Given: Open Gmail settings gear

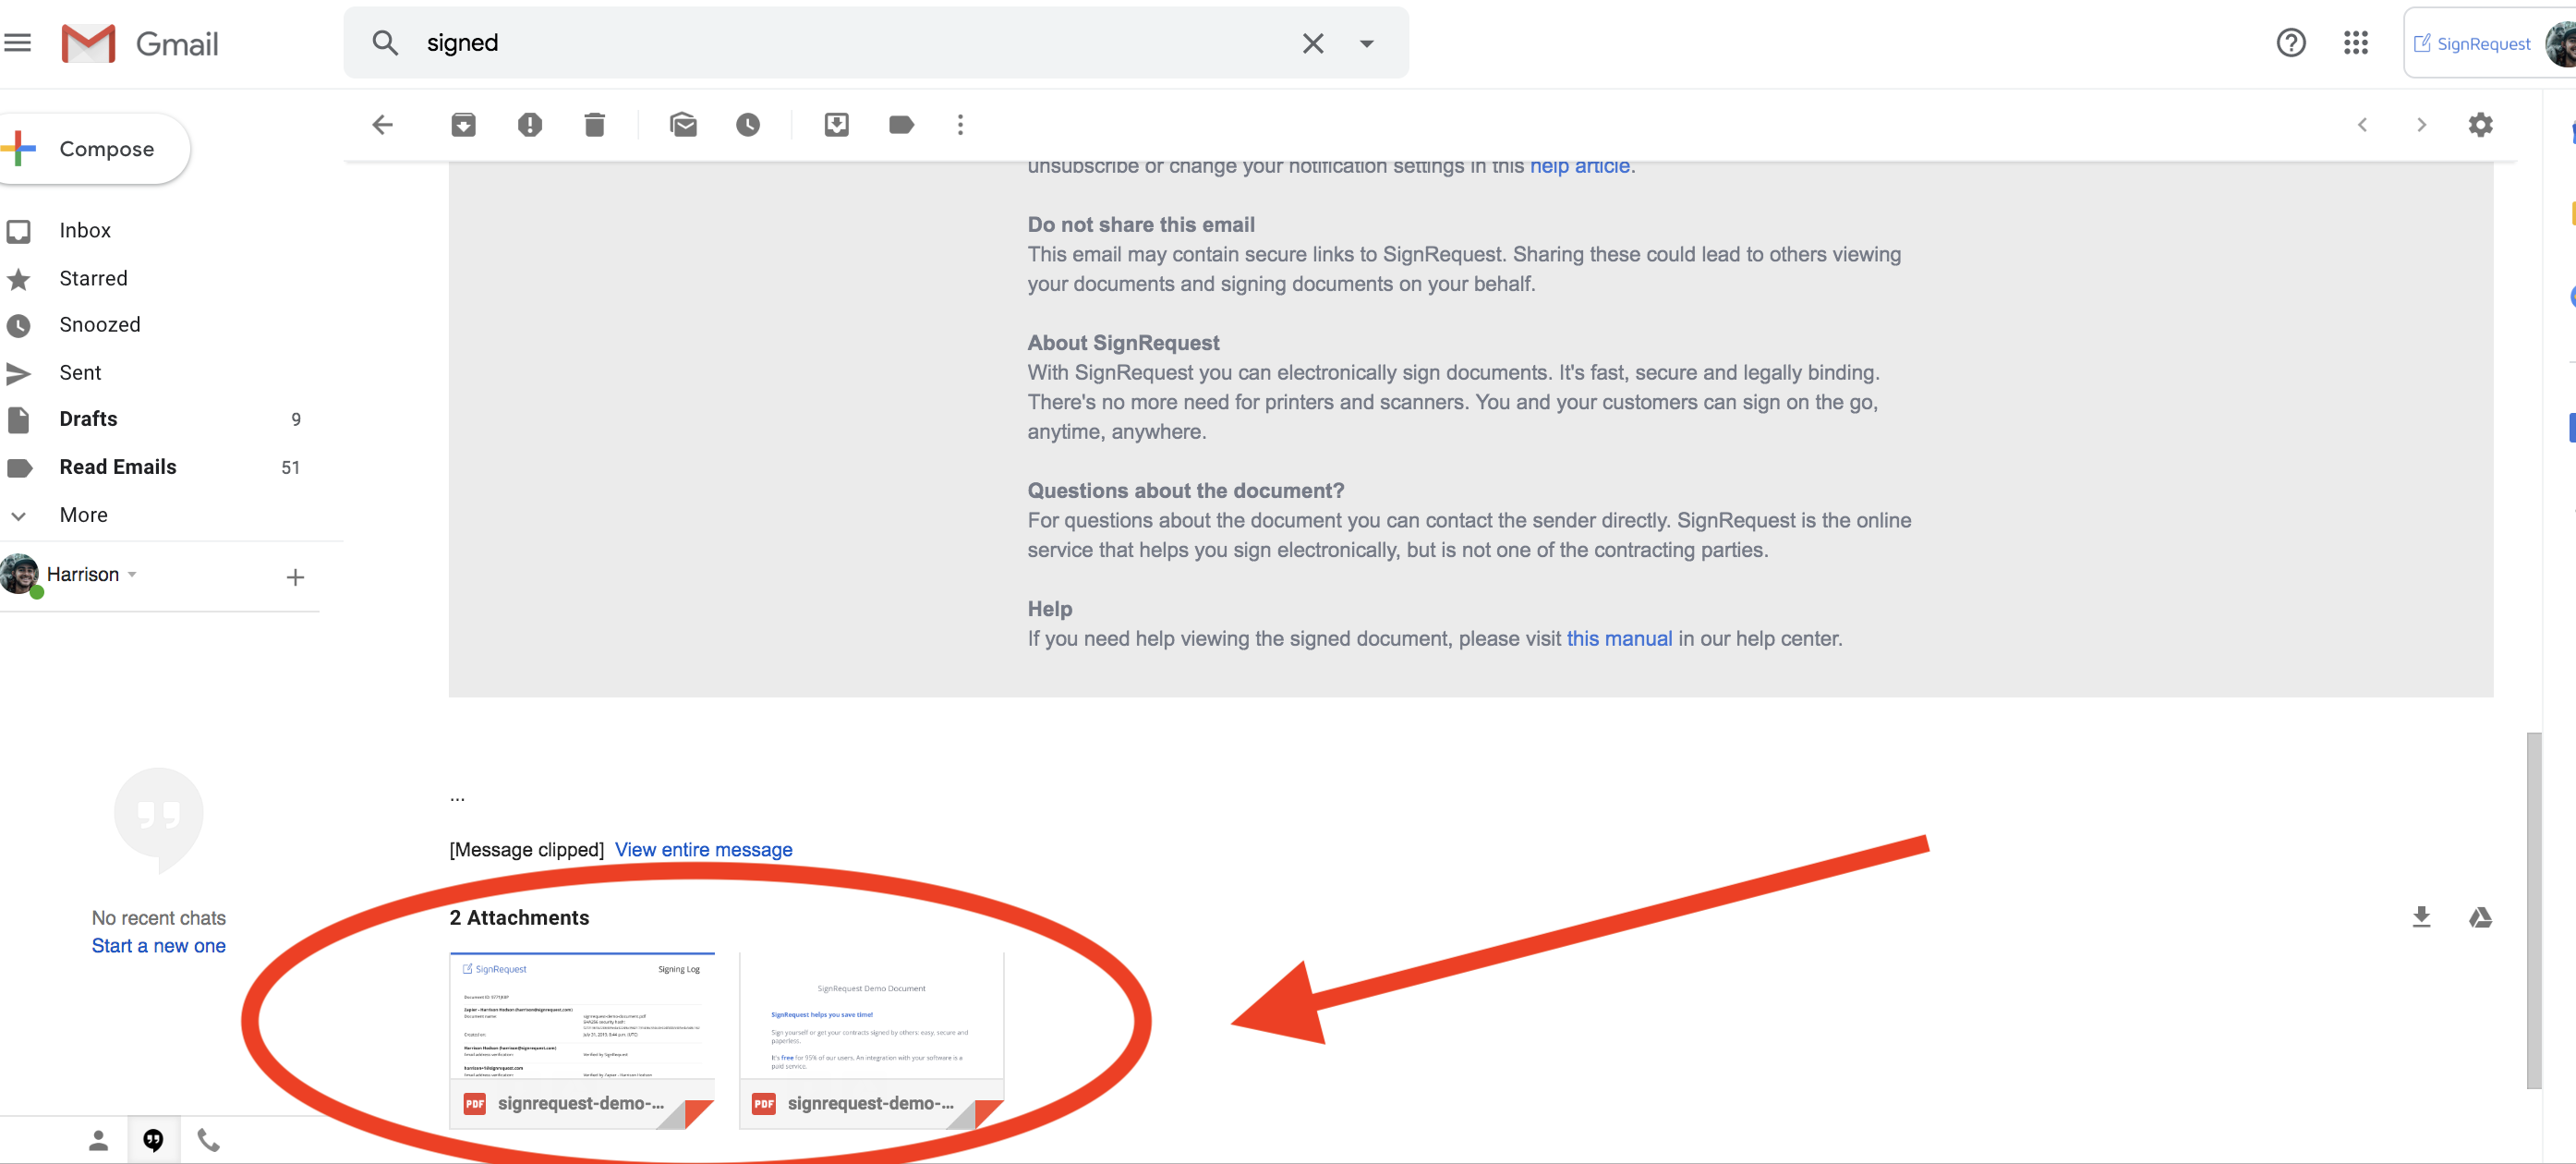Looking at the screenshot, I should [x=2481, y=124].
